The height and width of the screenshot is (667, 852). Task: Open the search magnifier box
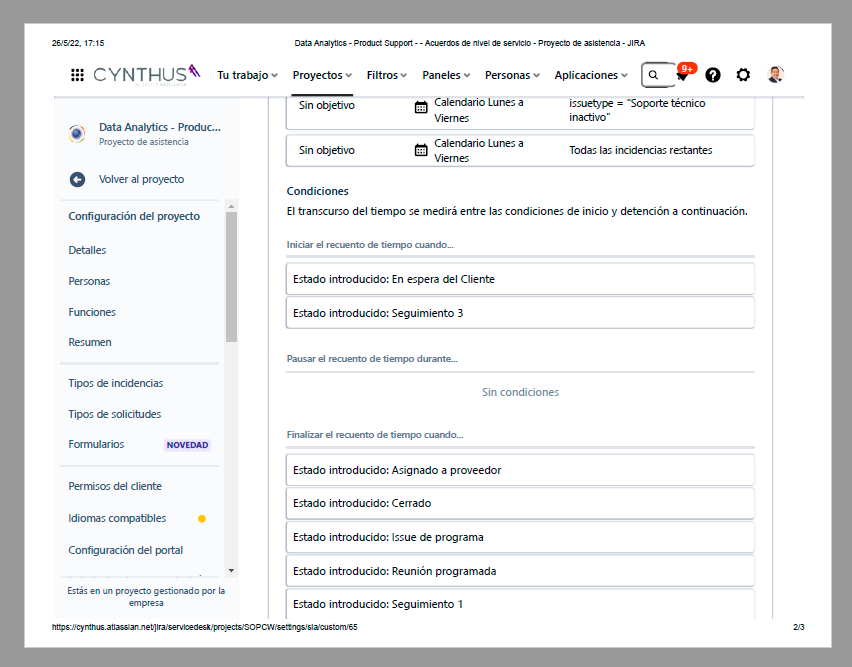click(x=658, y=75)
